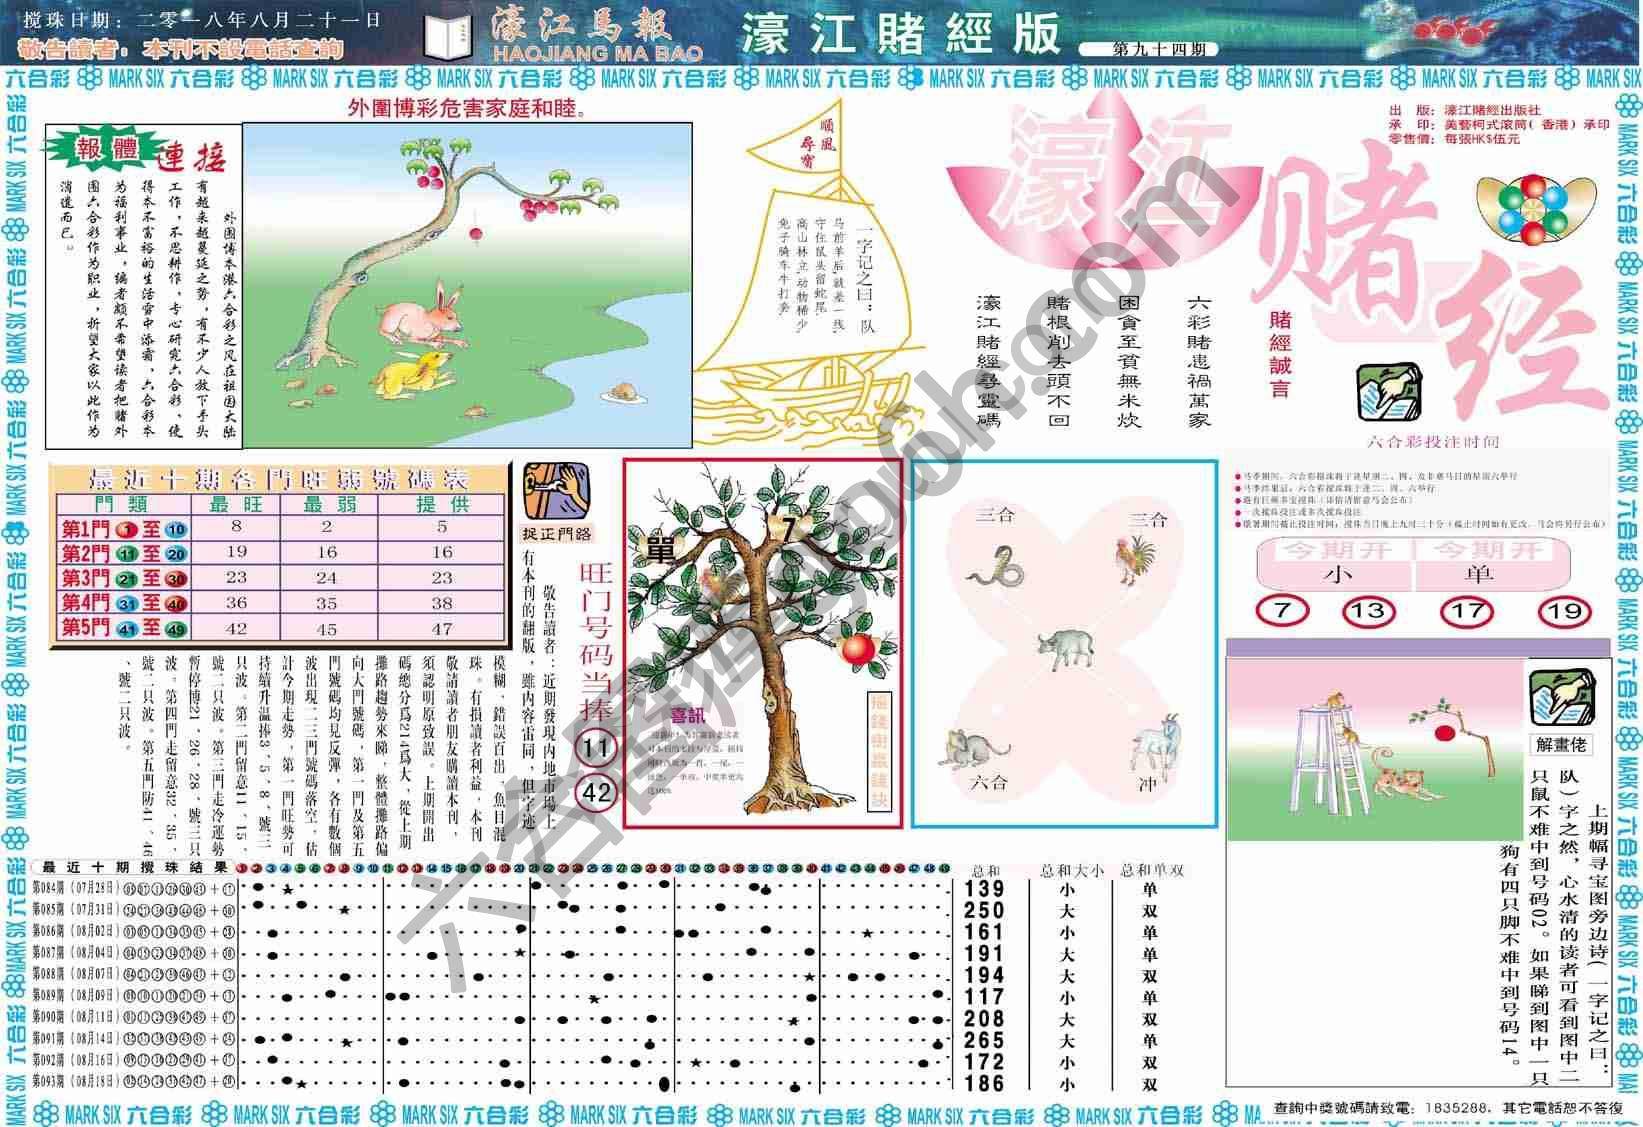
Task: Select the 第1門 row label
Action: click(124, 529)
